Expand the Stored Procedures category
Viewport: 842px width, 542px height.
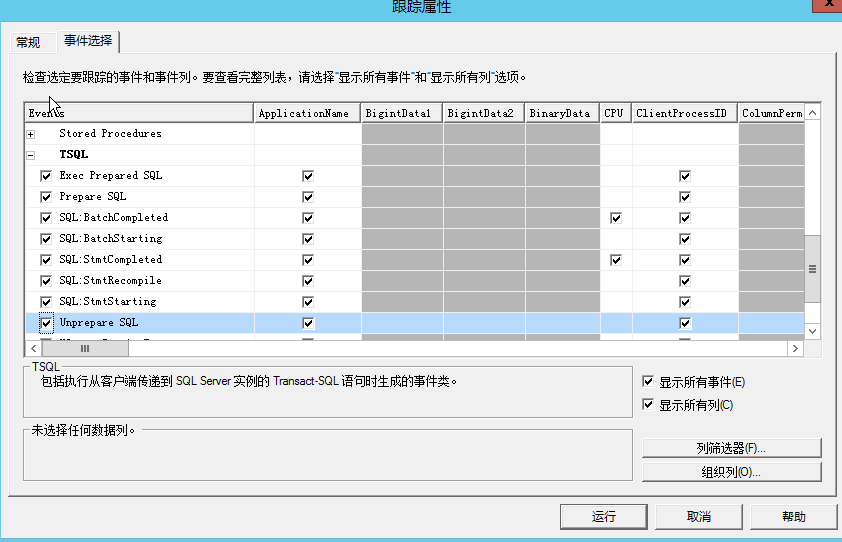(31, 134)
